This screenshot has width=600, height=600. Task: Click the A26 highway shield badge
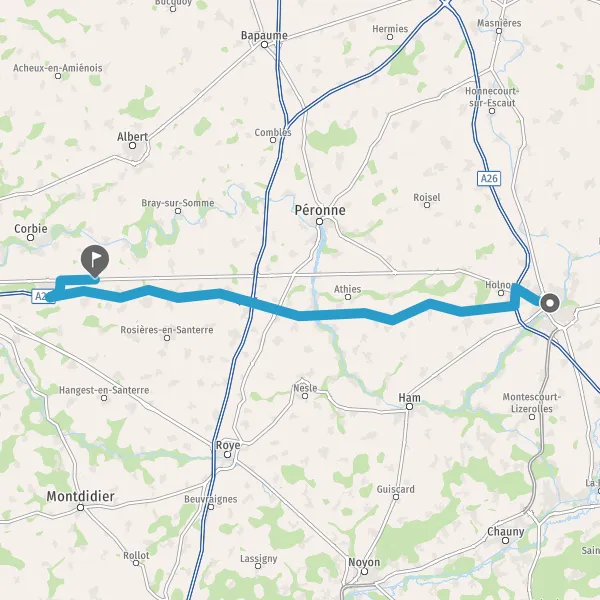pos(489,178)
